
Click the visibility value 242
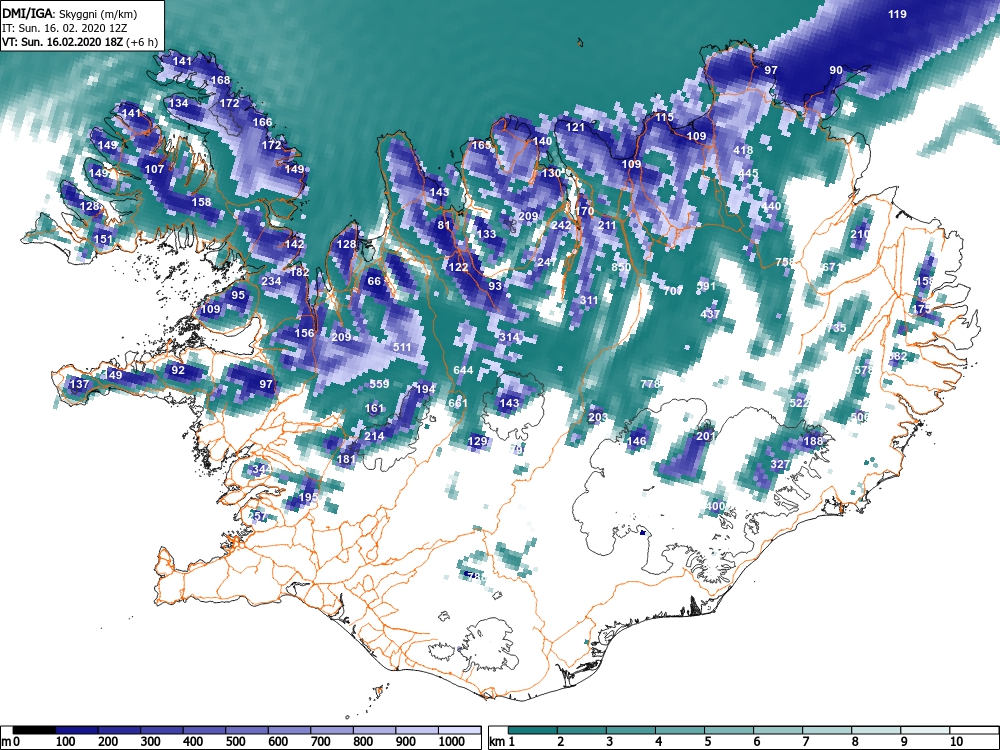[x=561, y=225]
